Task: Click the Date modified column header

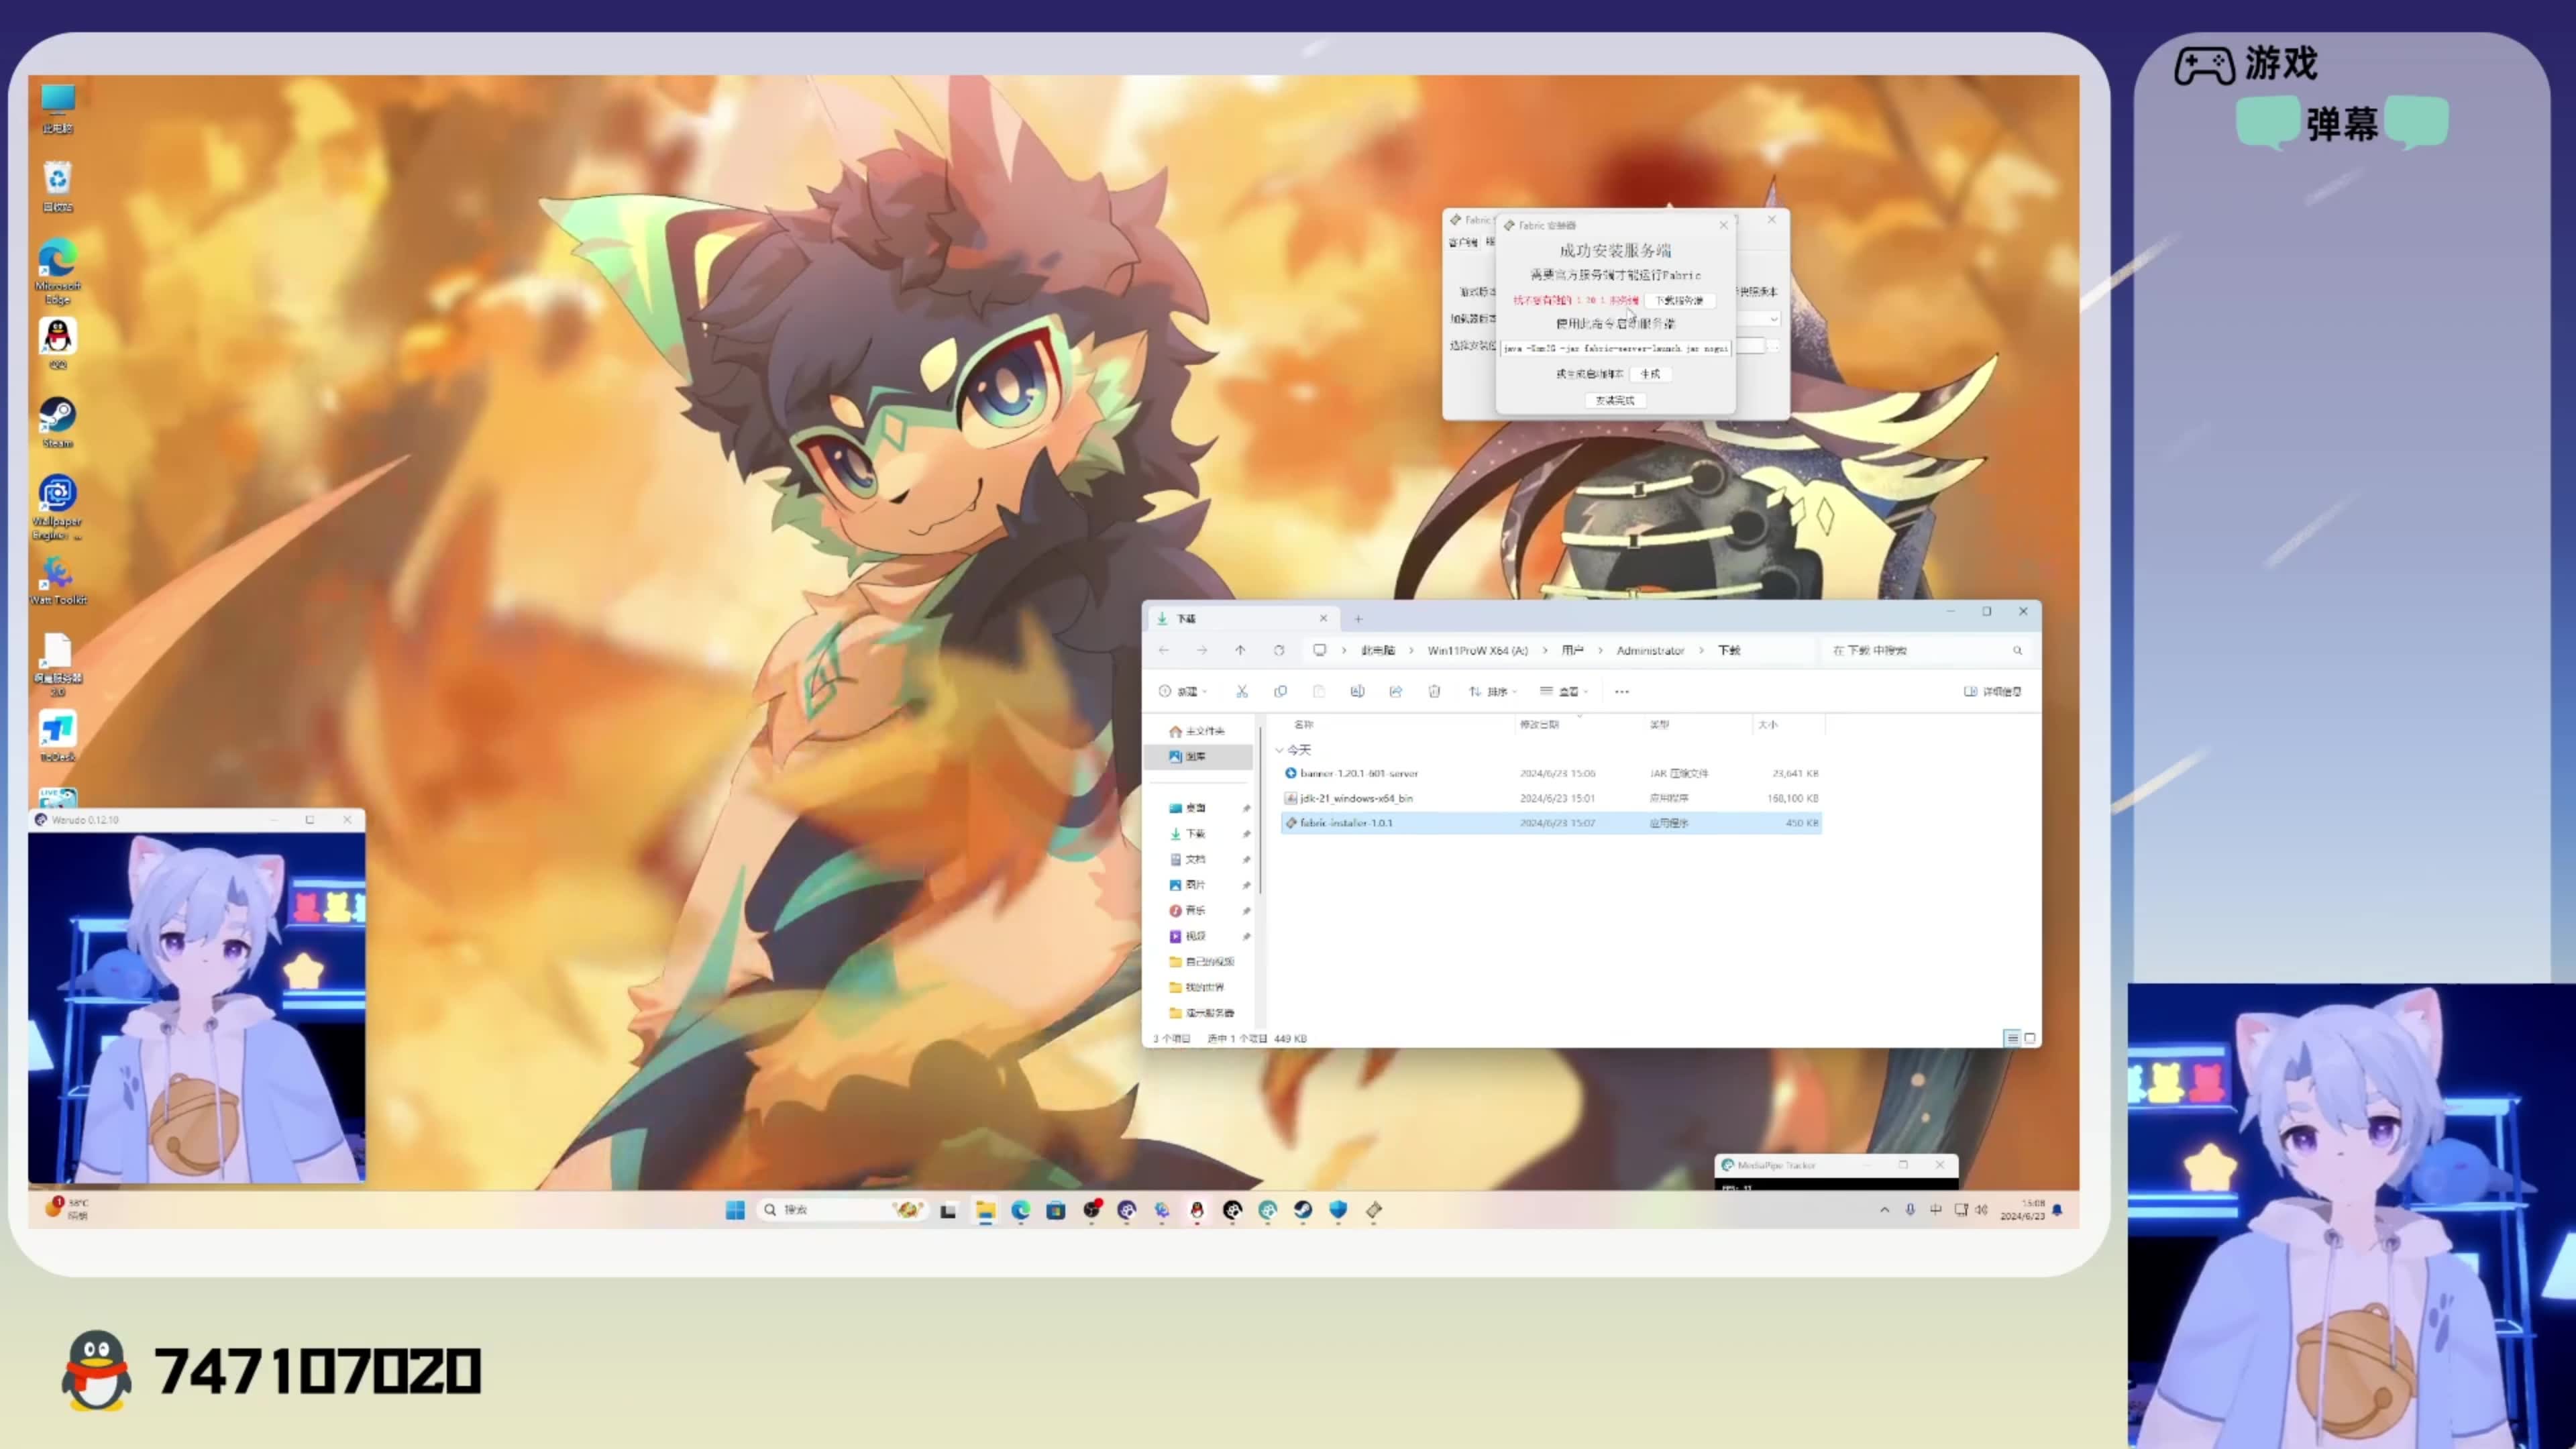Action: 1539,724
